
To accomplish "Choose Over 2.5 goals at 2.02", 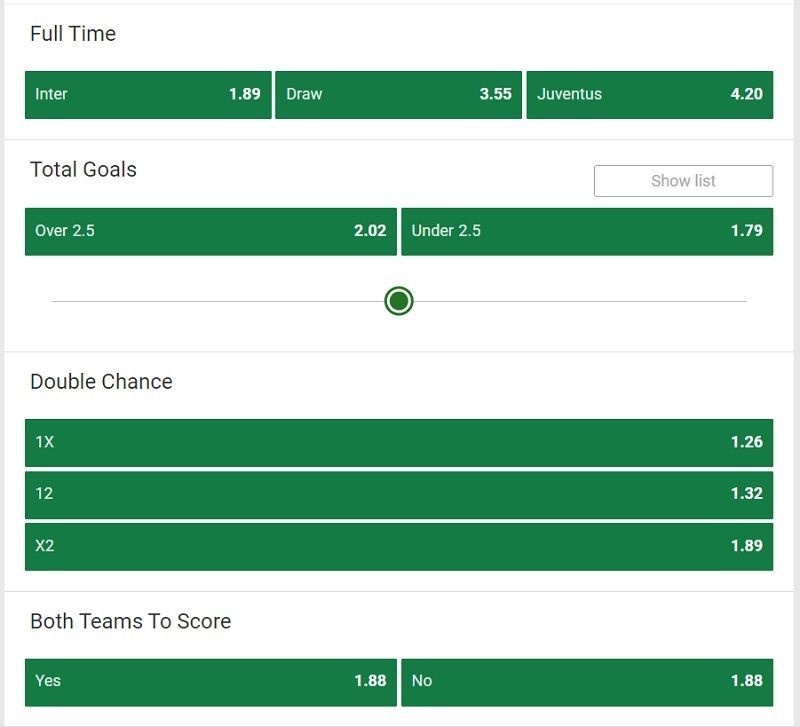I will [211, 231].
